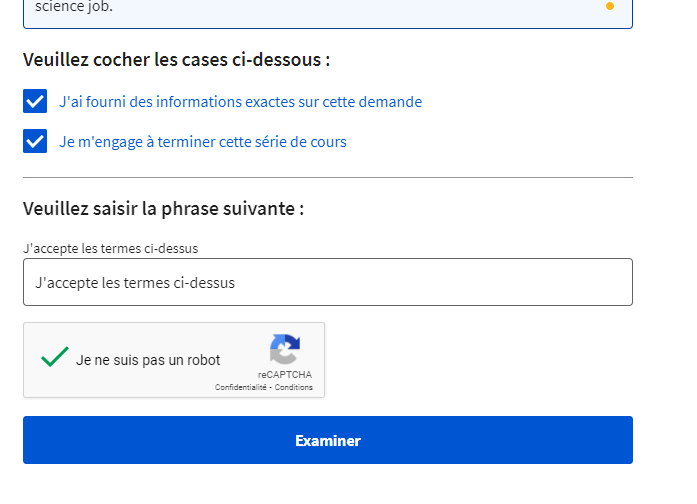Click the small "J'accepte les termes ci-dessus" field label

click(x=111, y=248)
